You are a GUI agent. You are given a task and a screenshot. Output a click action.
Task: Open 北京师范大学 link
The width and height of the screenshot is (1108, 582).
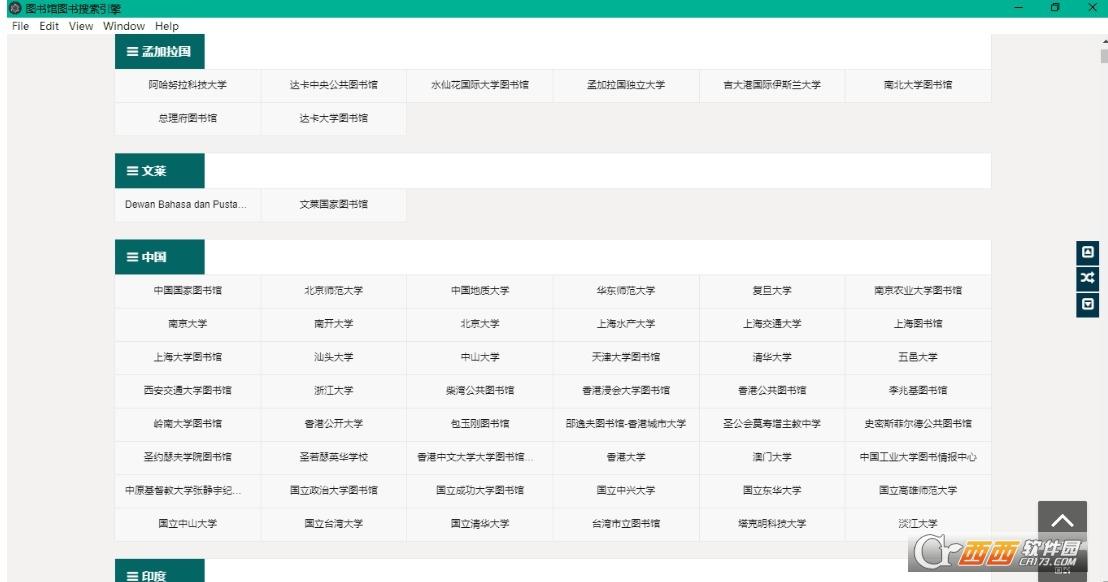(x=334, y=290)
